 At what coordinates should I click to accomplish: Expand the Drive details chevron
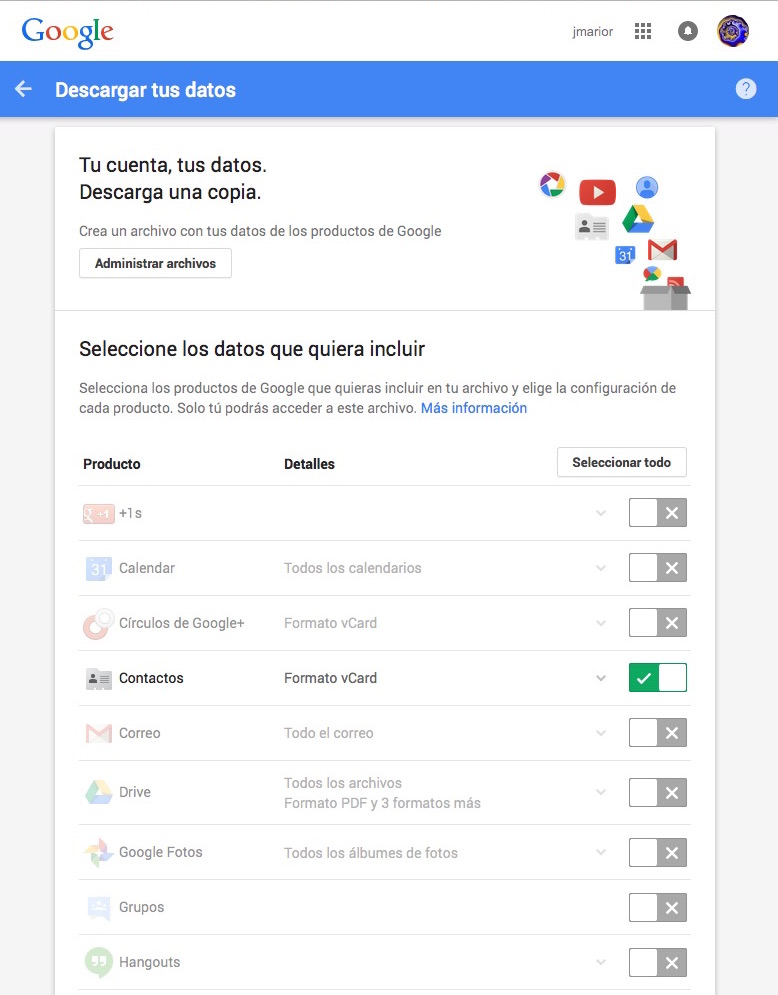point(600,793)
